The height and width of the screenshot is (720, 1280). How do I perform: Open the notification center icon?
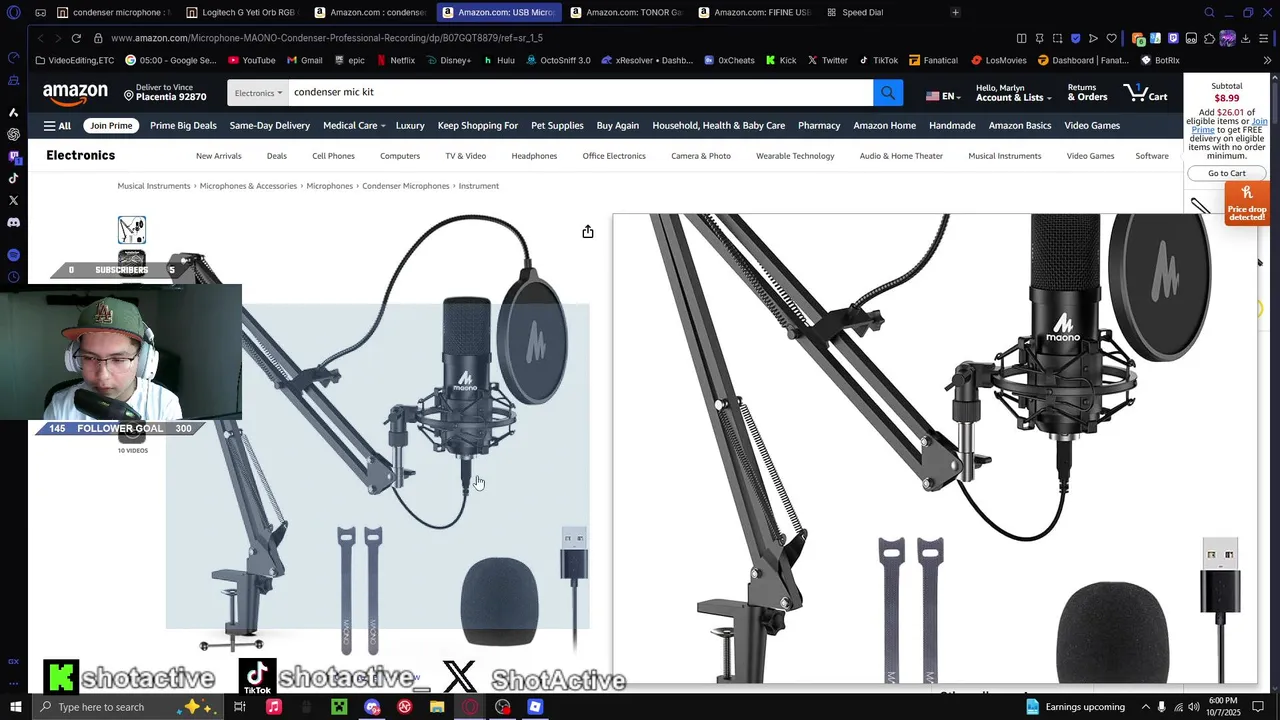coord(1259,707)
